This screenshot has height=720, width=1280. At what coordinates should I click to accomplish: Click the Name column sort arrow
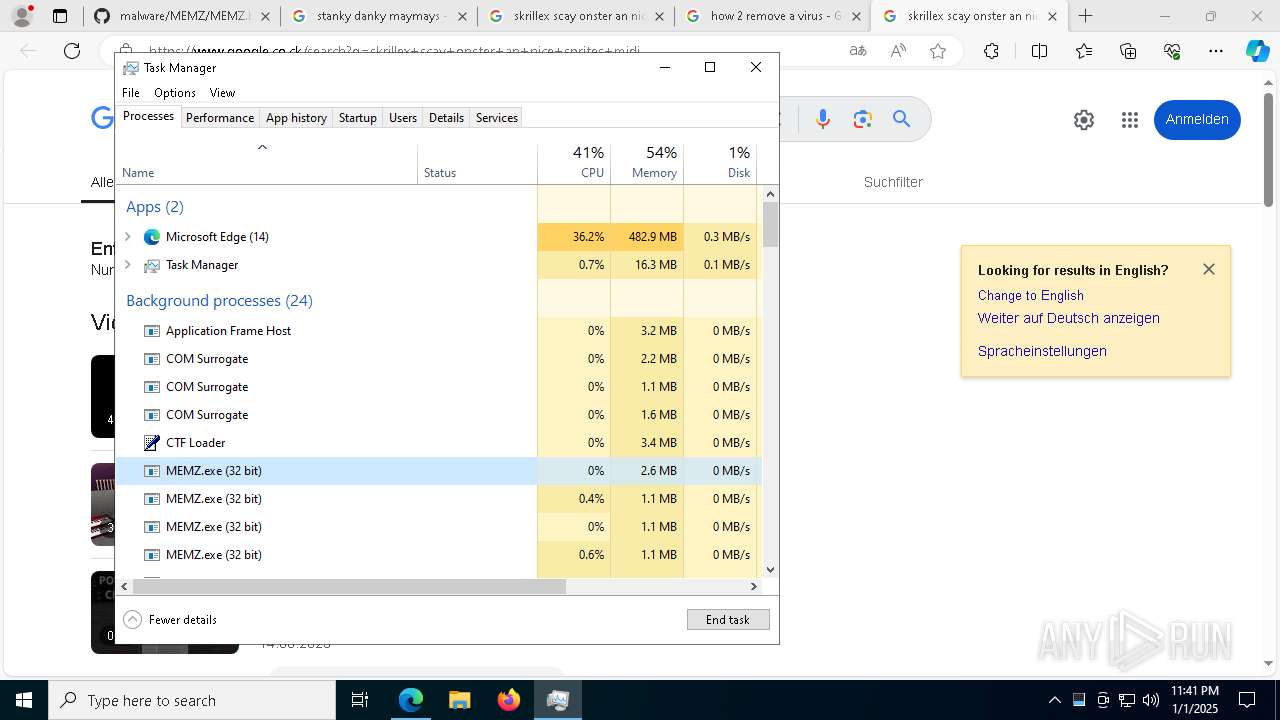[262, 148]
